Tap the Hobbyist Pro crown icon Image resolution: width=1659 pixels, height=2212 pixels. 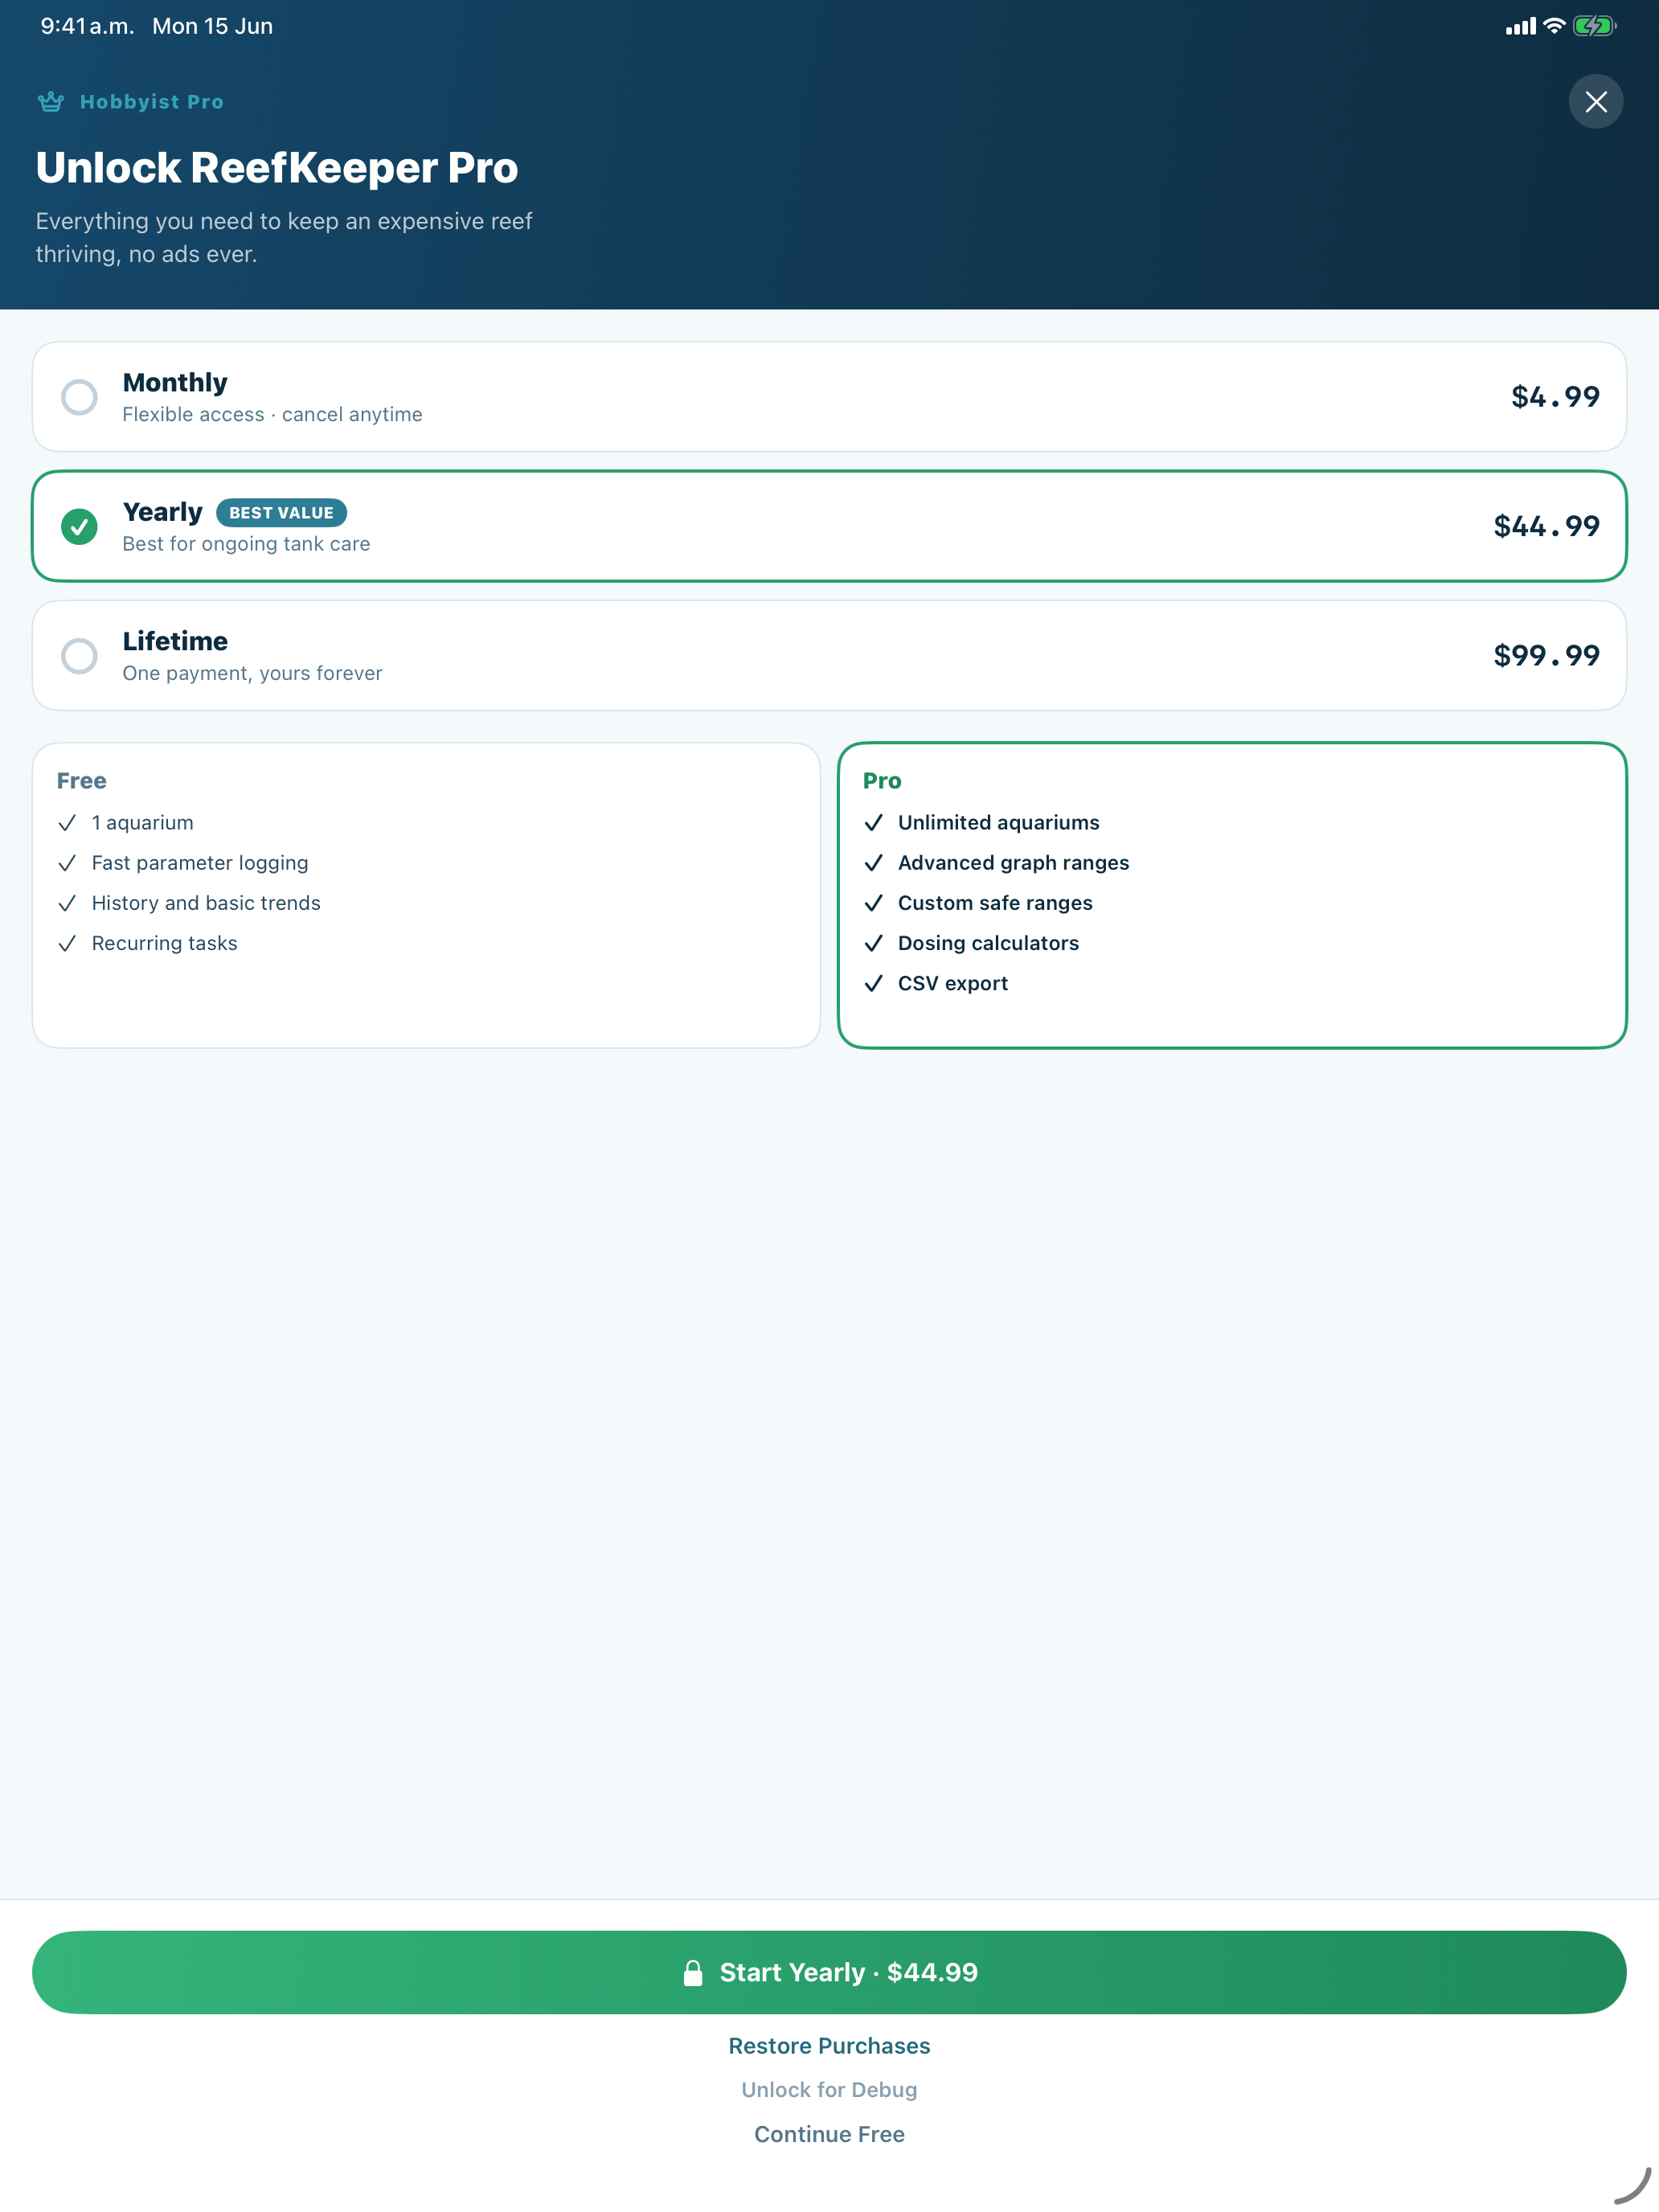point(50,101)
